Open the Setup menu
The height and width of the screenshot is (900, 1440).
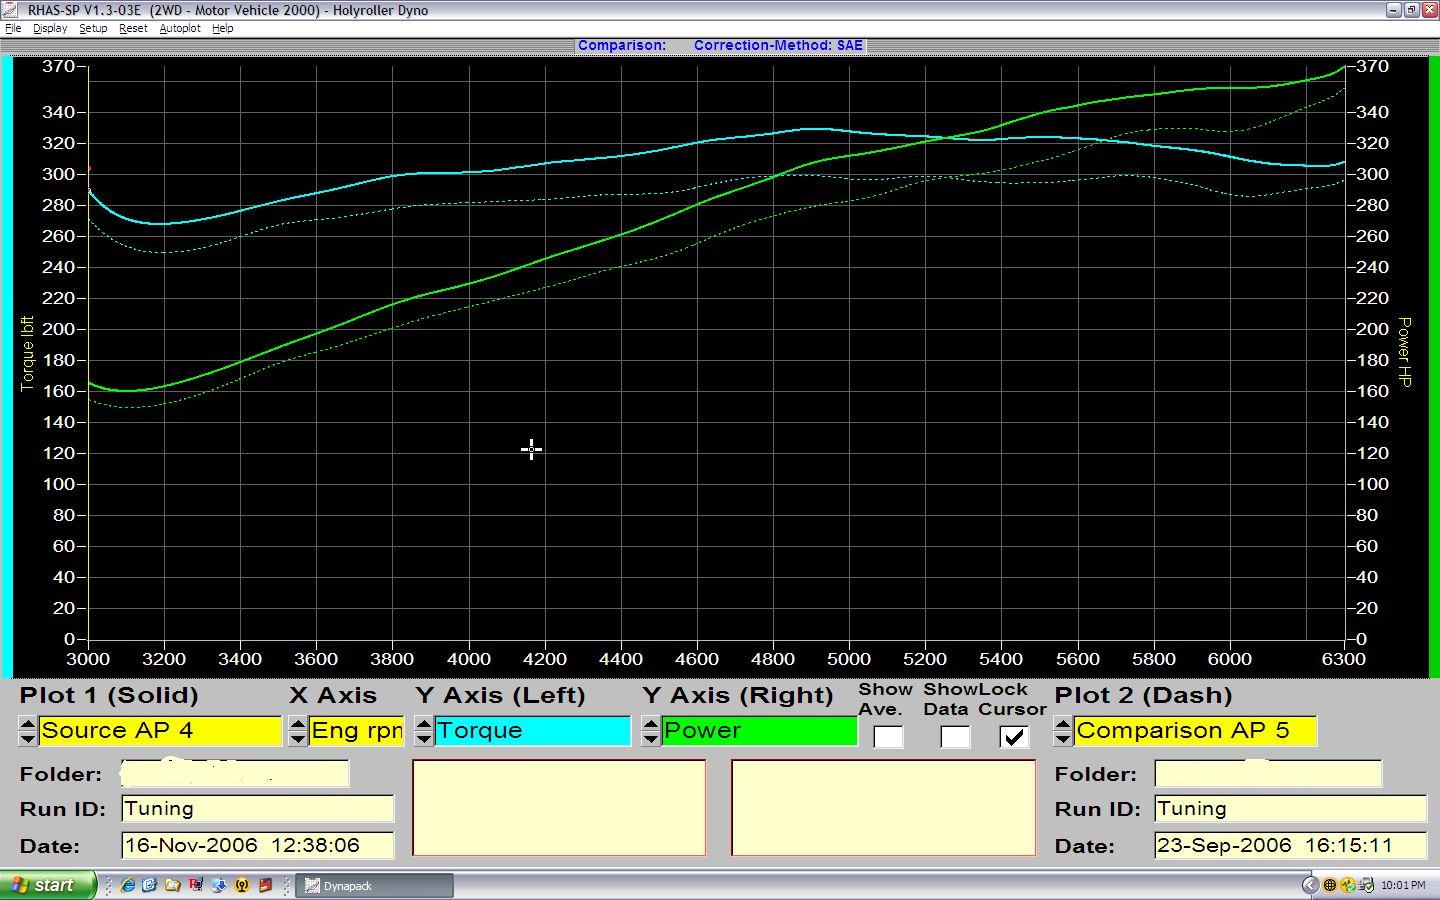click(93, 28)
